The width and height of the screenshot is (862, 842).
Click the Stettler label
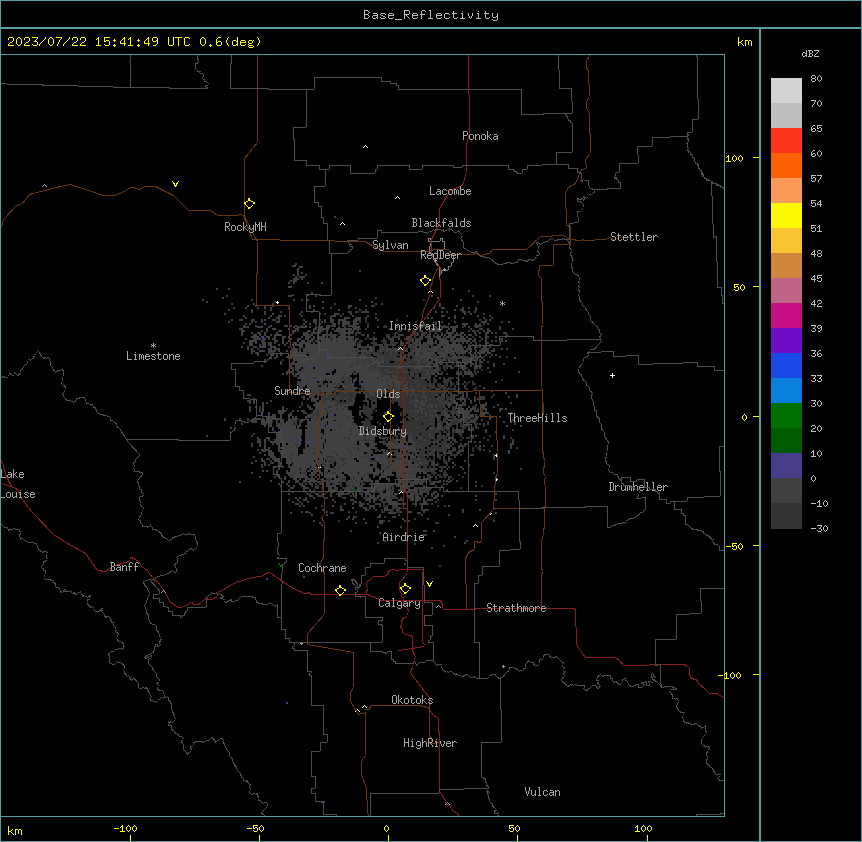[634, 237]
